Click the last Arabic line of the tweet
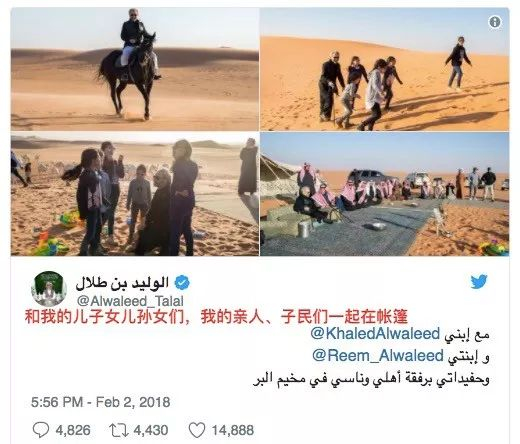Viewport: 520px width, 444px height. click(x=371, y=379)
